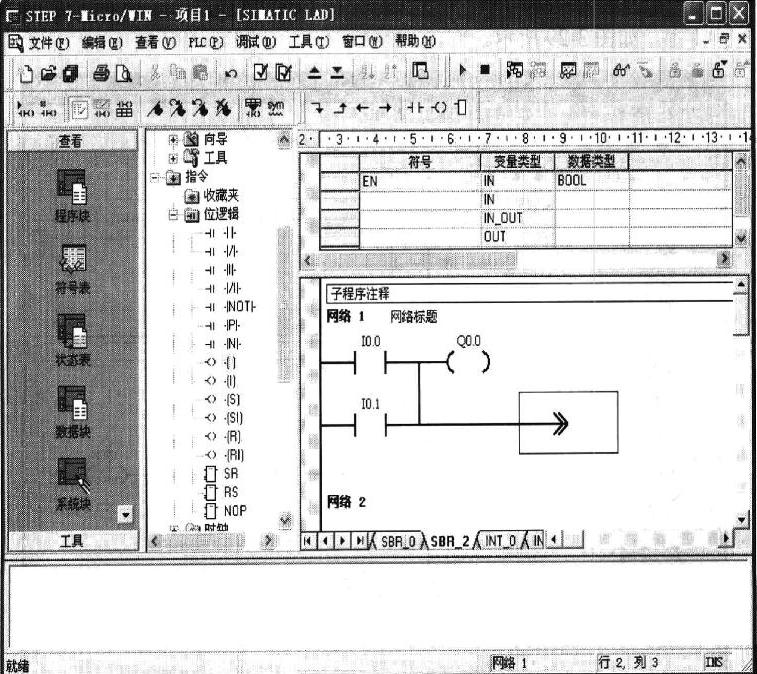
Task: Click the Compile All icon
Action: click(283, 72)
